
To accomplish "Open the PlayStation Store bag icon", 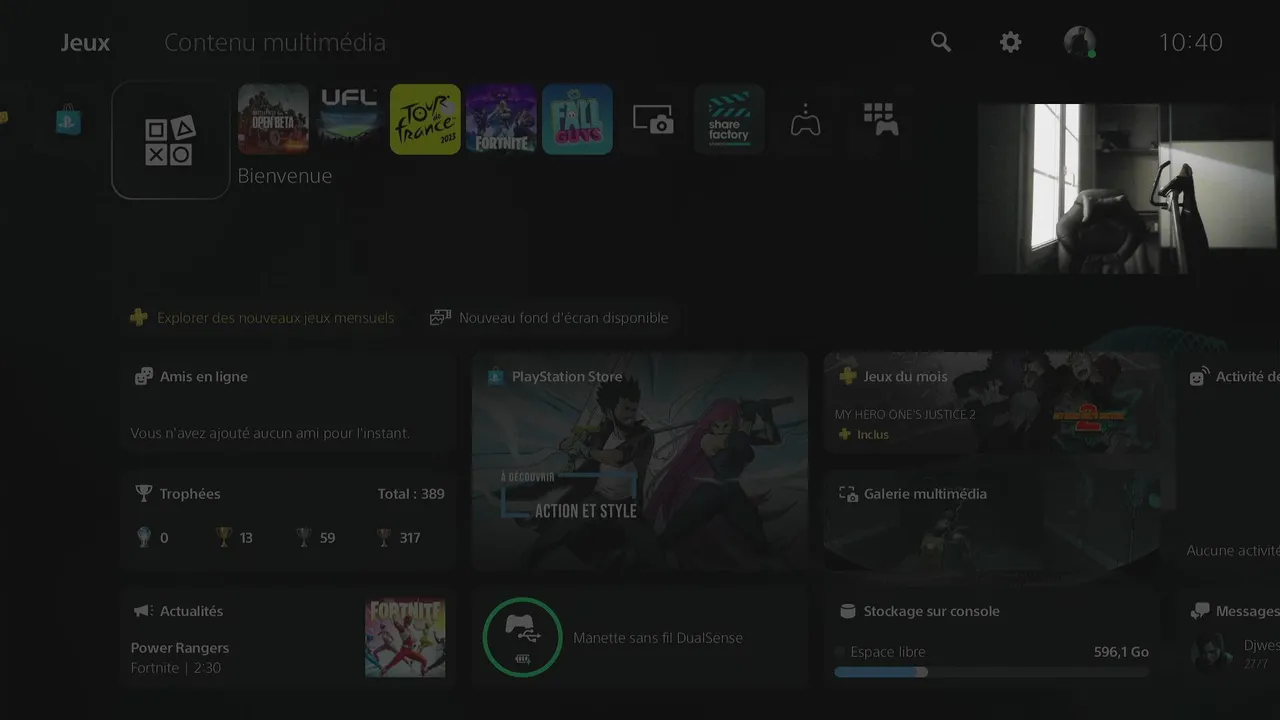I will (68, 121).
